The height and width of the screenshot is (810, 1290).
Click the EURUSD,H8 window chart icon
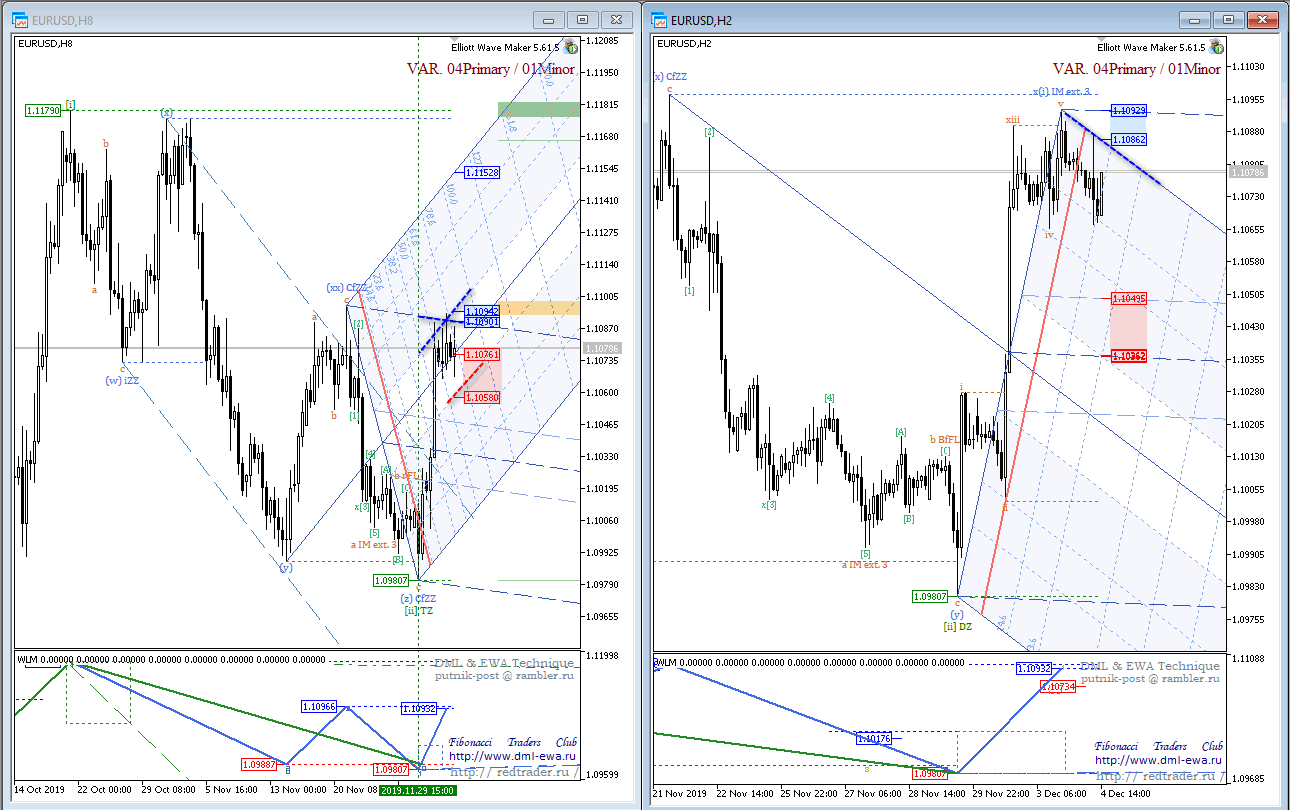pyautogui.click(x=20, y=19)
